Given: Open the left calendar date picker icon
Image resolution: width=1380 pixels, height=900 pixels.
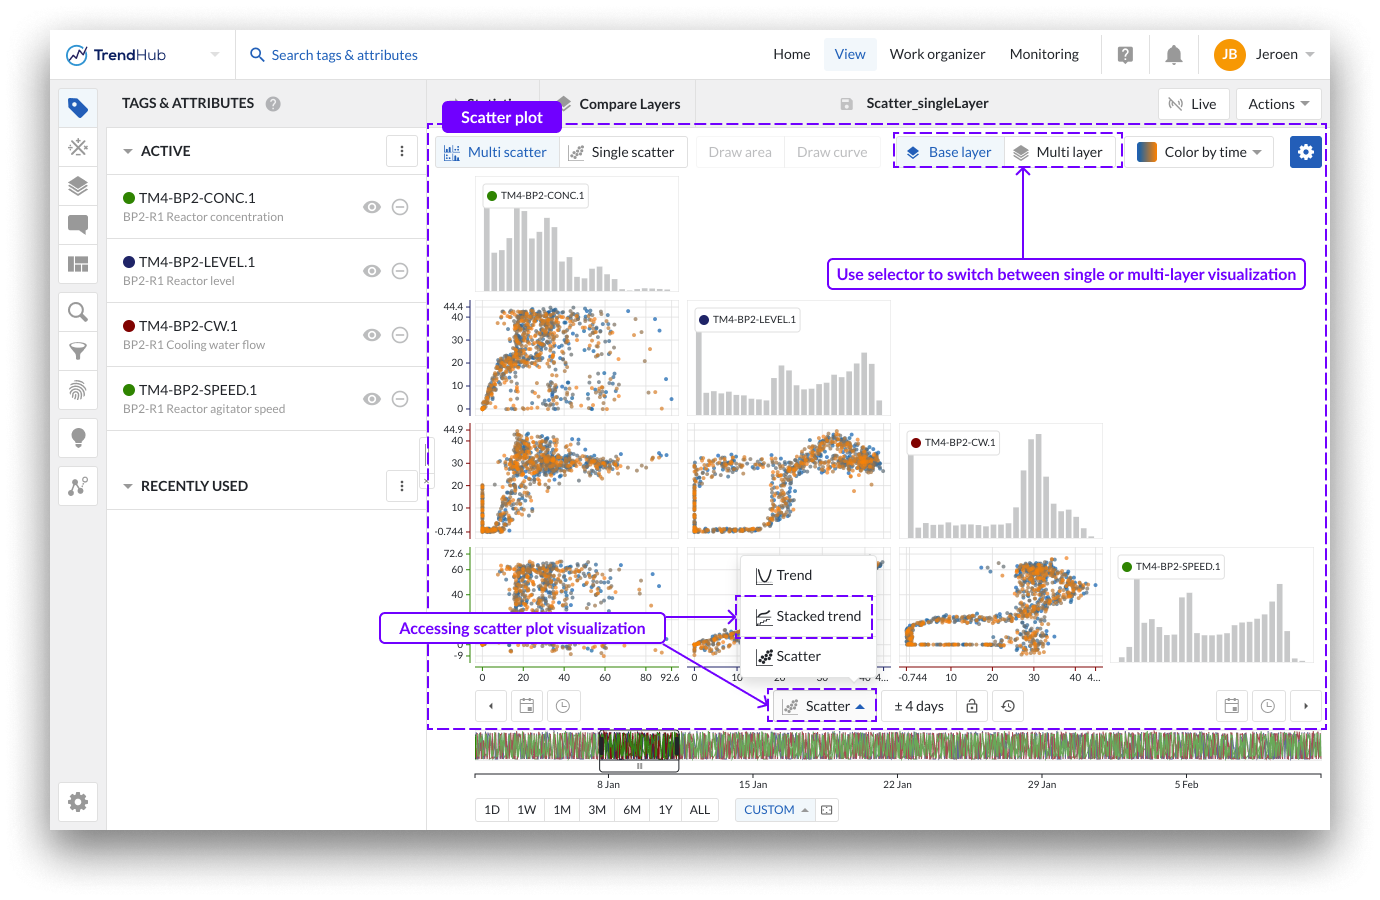Looking at the screenshot, I should [527, 706].
